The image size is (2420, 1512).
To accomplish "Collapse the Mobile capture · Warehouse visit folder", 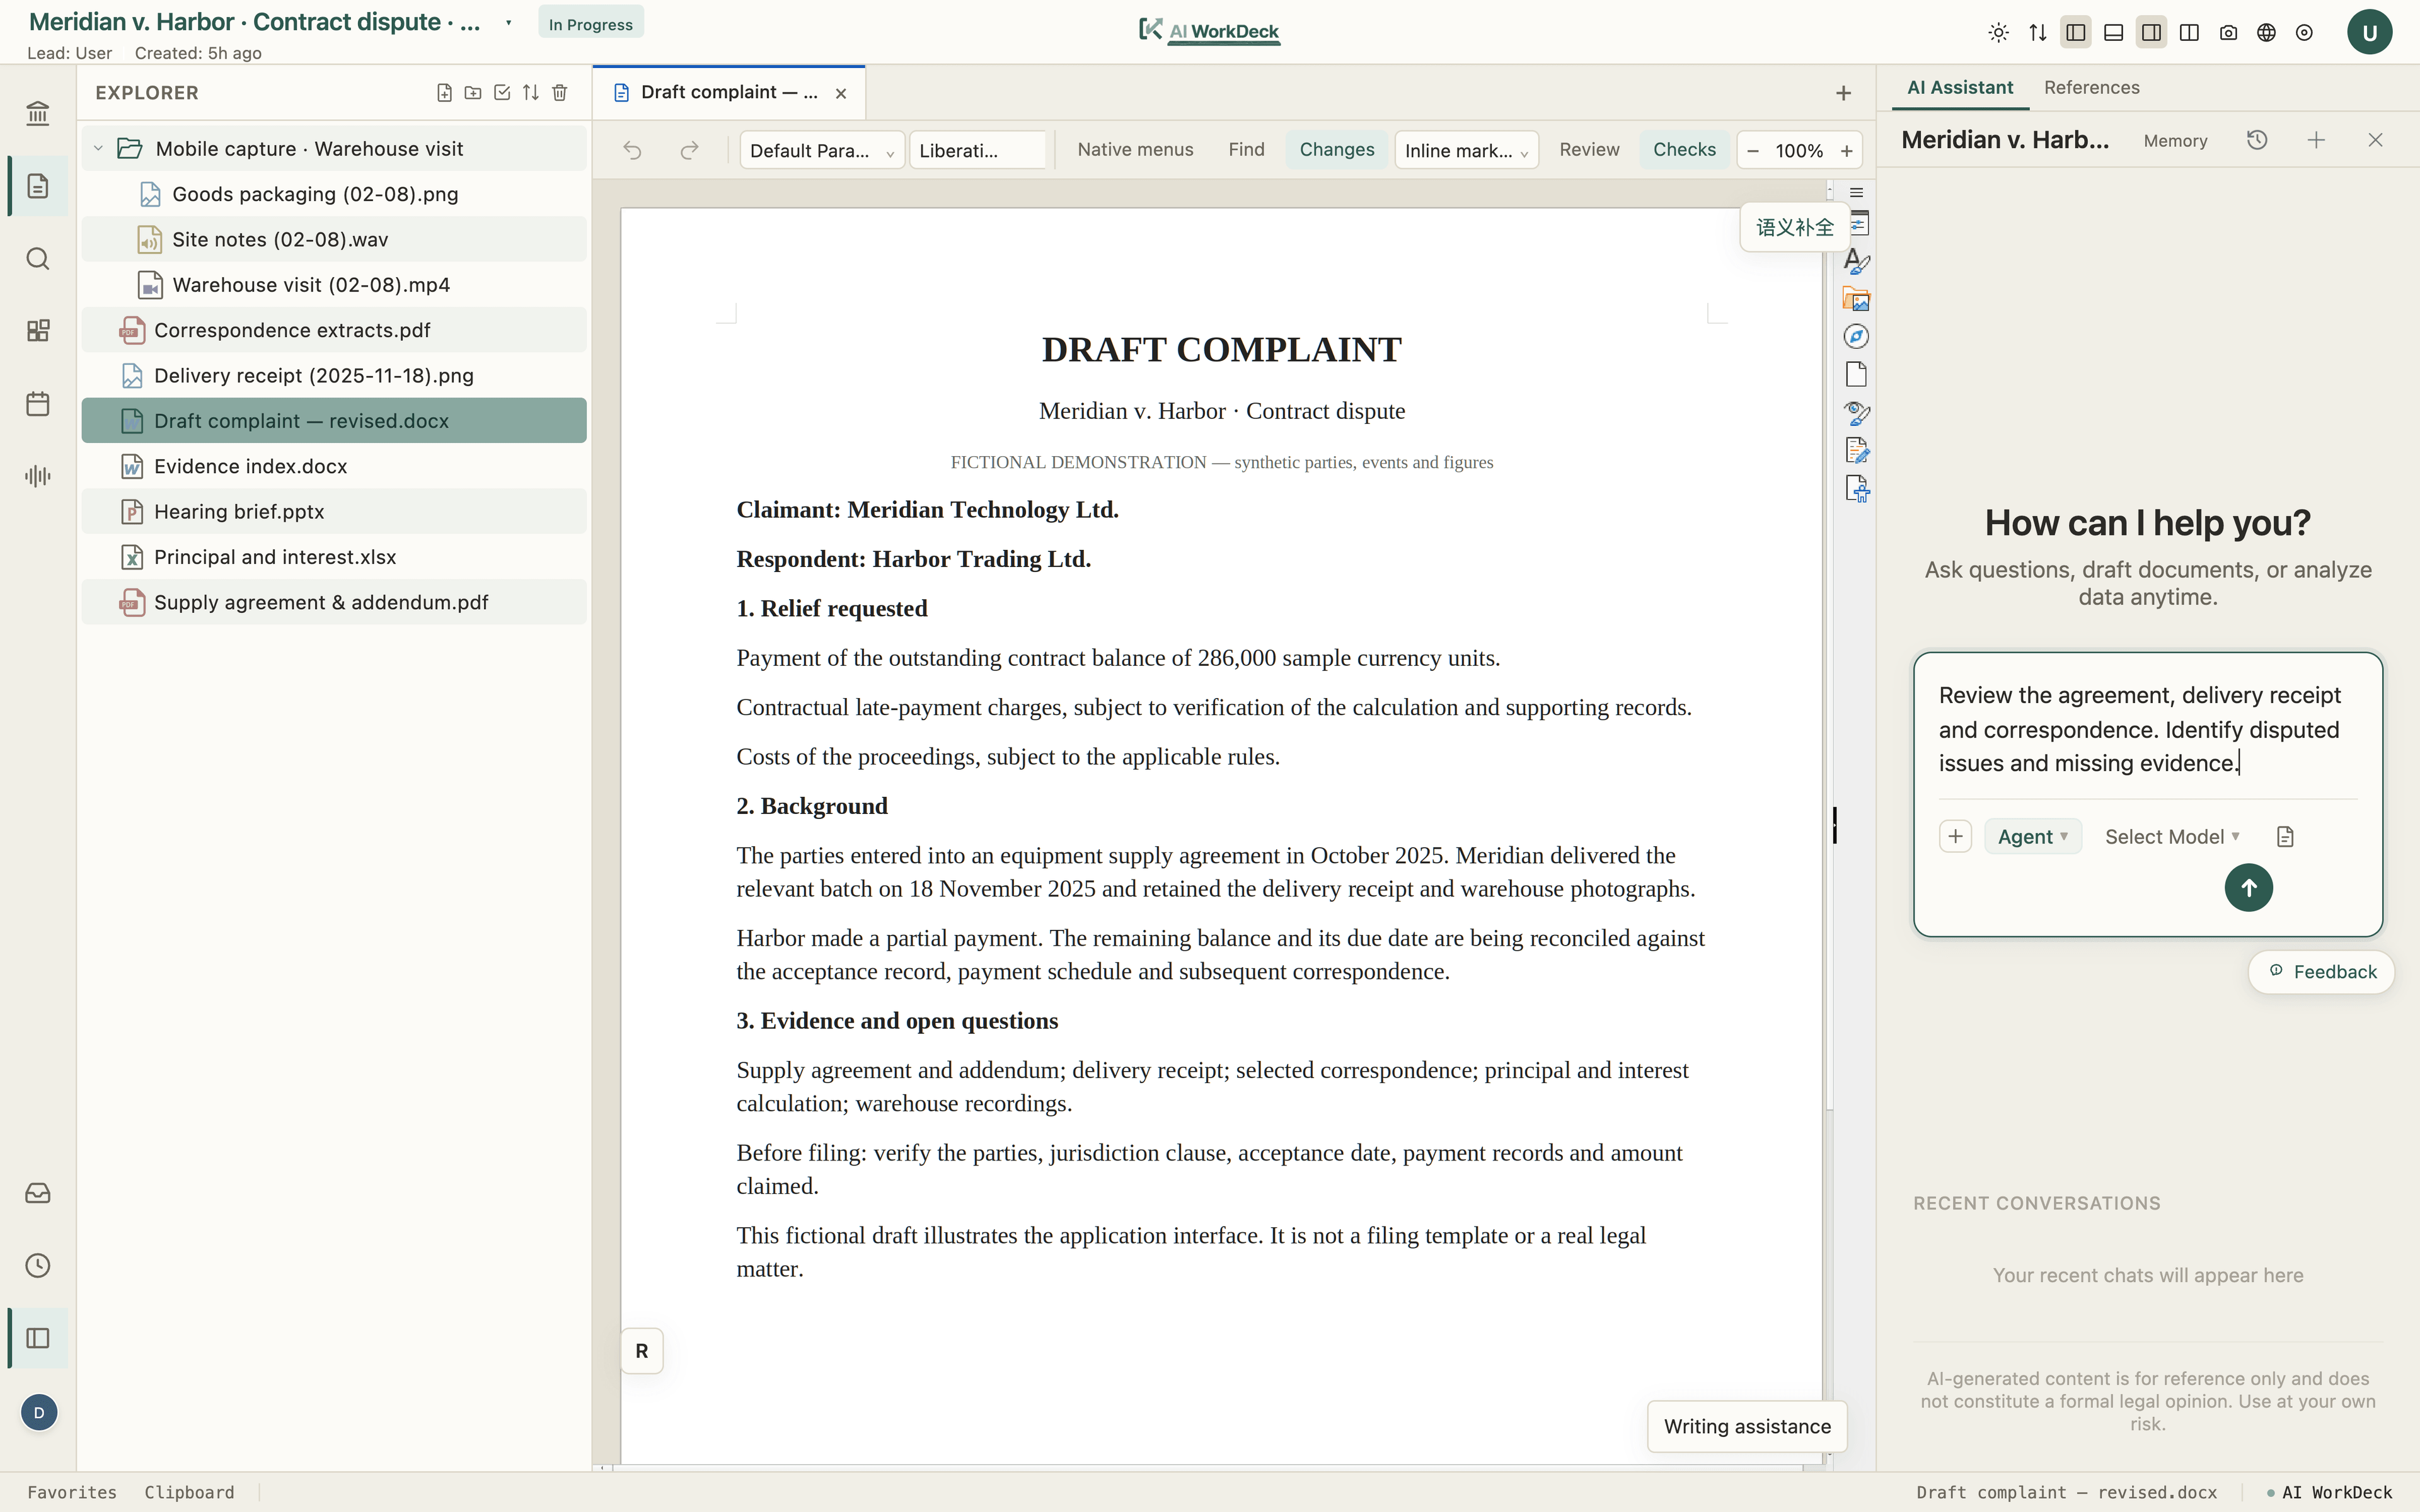I will click(x=98, y=148).
